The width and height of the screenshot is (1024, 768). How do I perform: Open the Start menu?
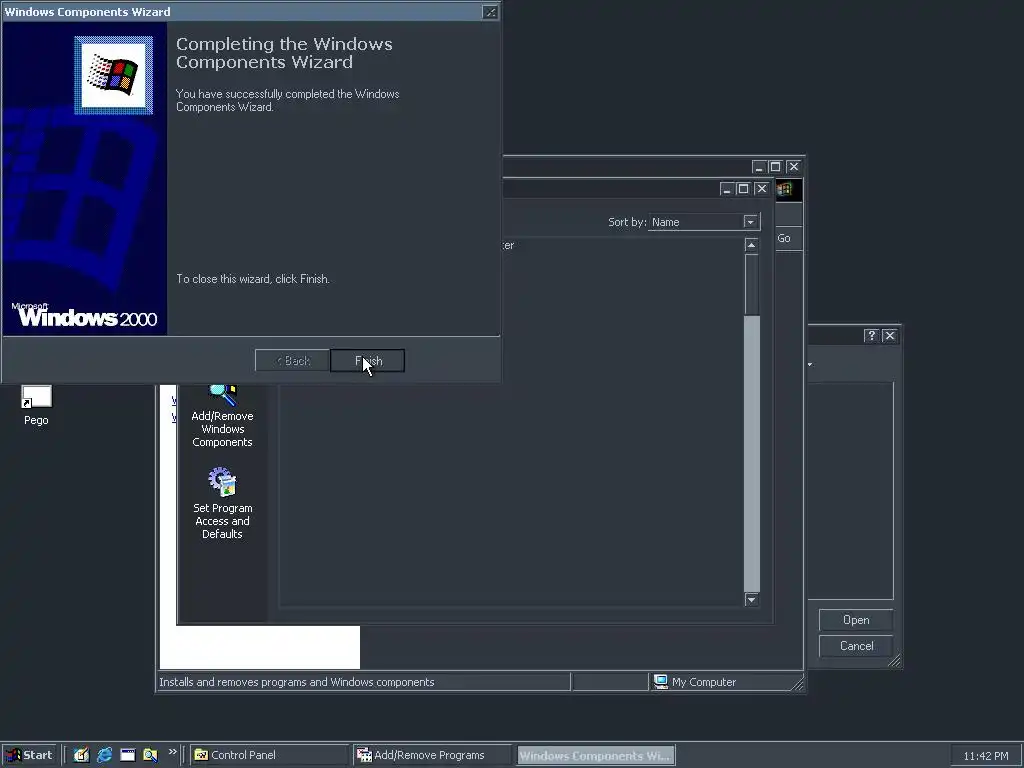pos(29,755)
